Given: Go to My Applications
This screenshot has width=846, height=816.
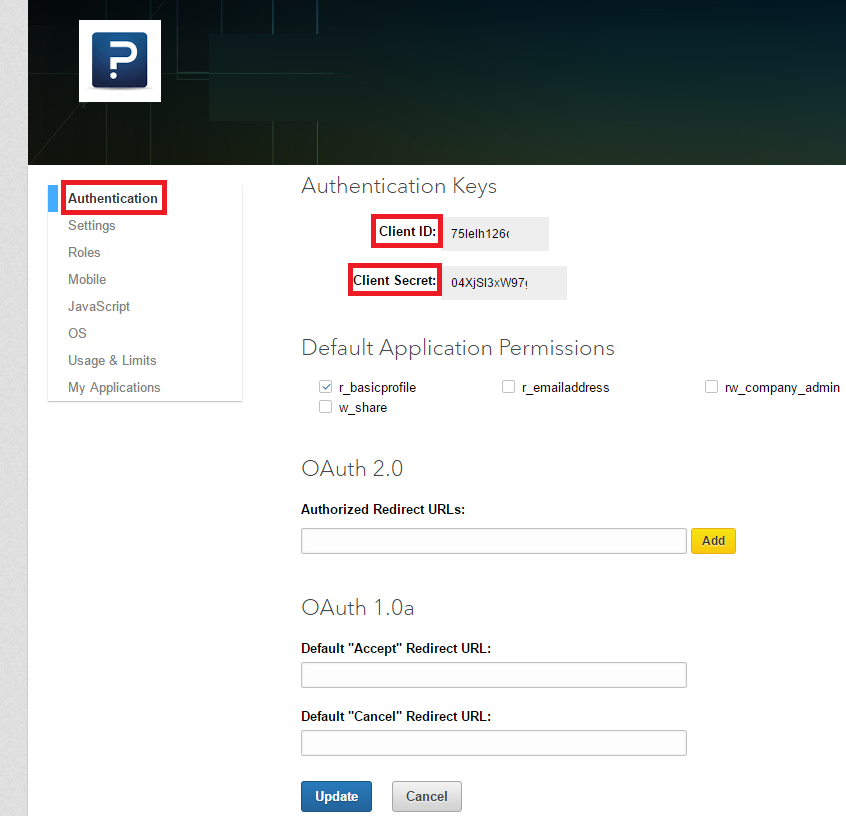Looking at the screenshot, I should coord(113,387).
